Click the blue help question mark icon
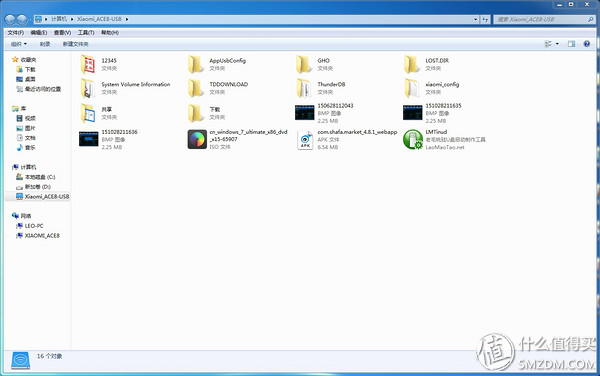This screenshot has width=600, height=376. 587,44
